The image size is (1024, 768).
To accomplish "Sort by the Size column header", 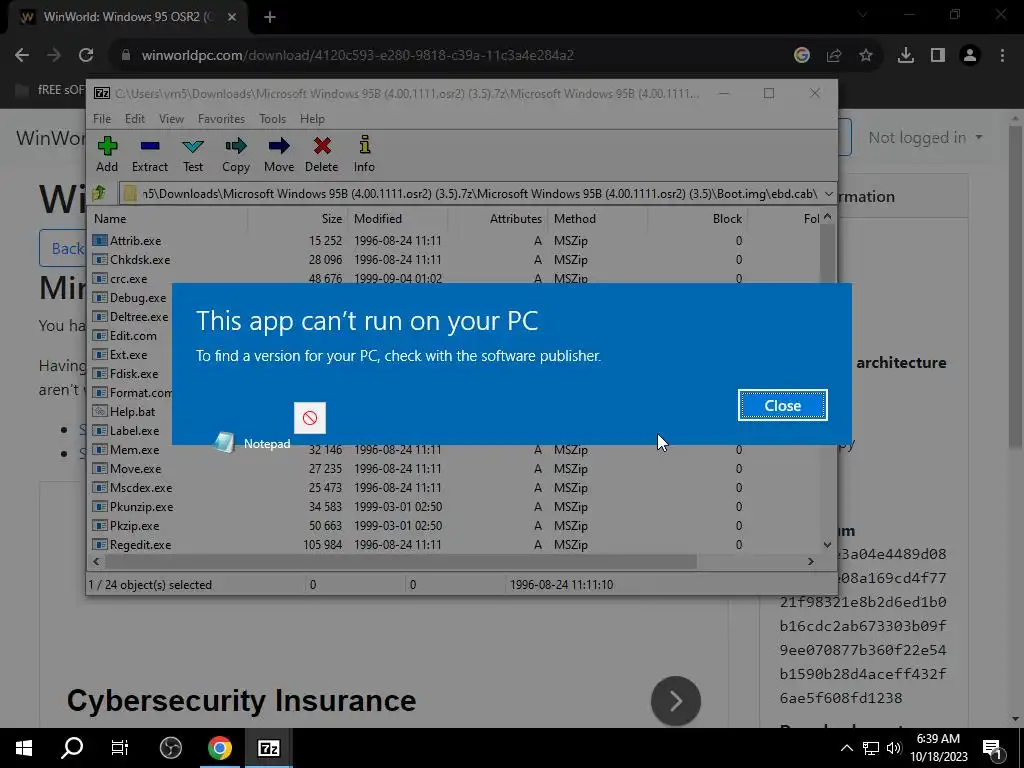I will pos(298,219).
